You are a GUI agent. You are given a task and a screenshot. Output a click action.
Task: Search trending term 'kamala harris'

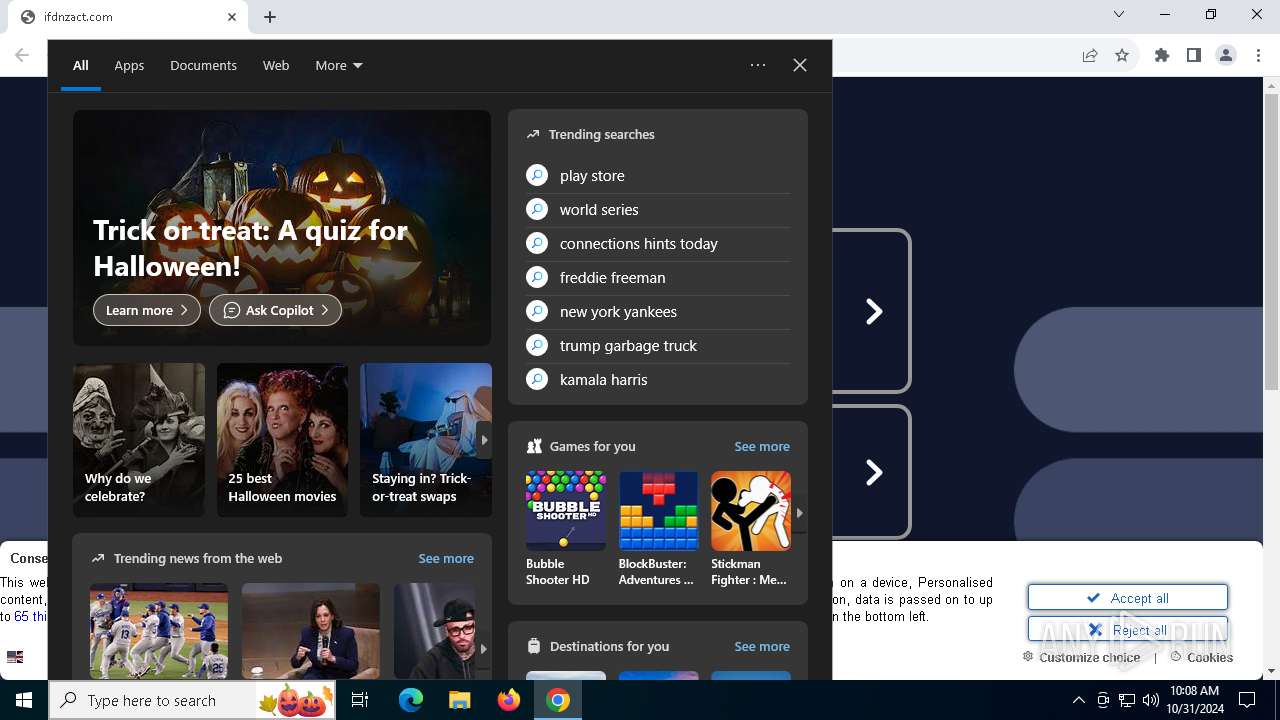click(x=658, y=380)
